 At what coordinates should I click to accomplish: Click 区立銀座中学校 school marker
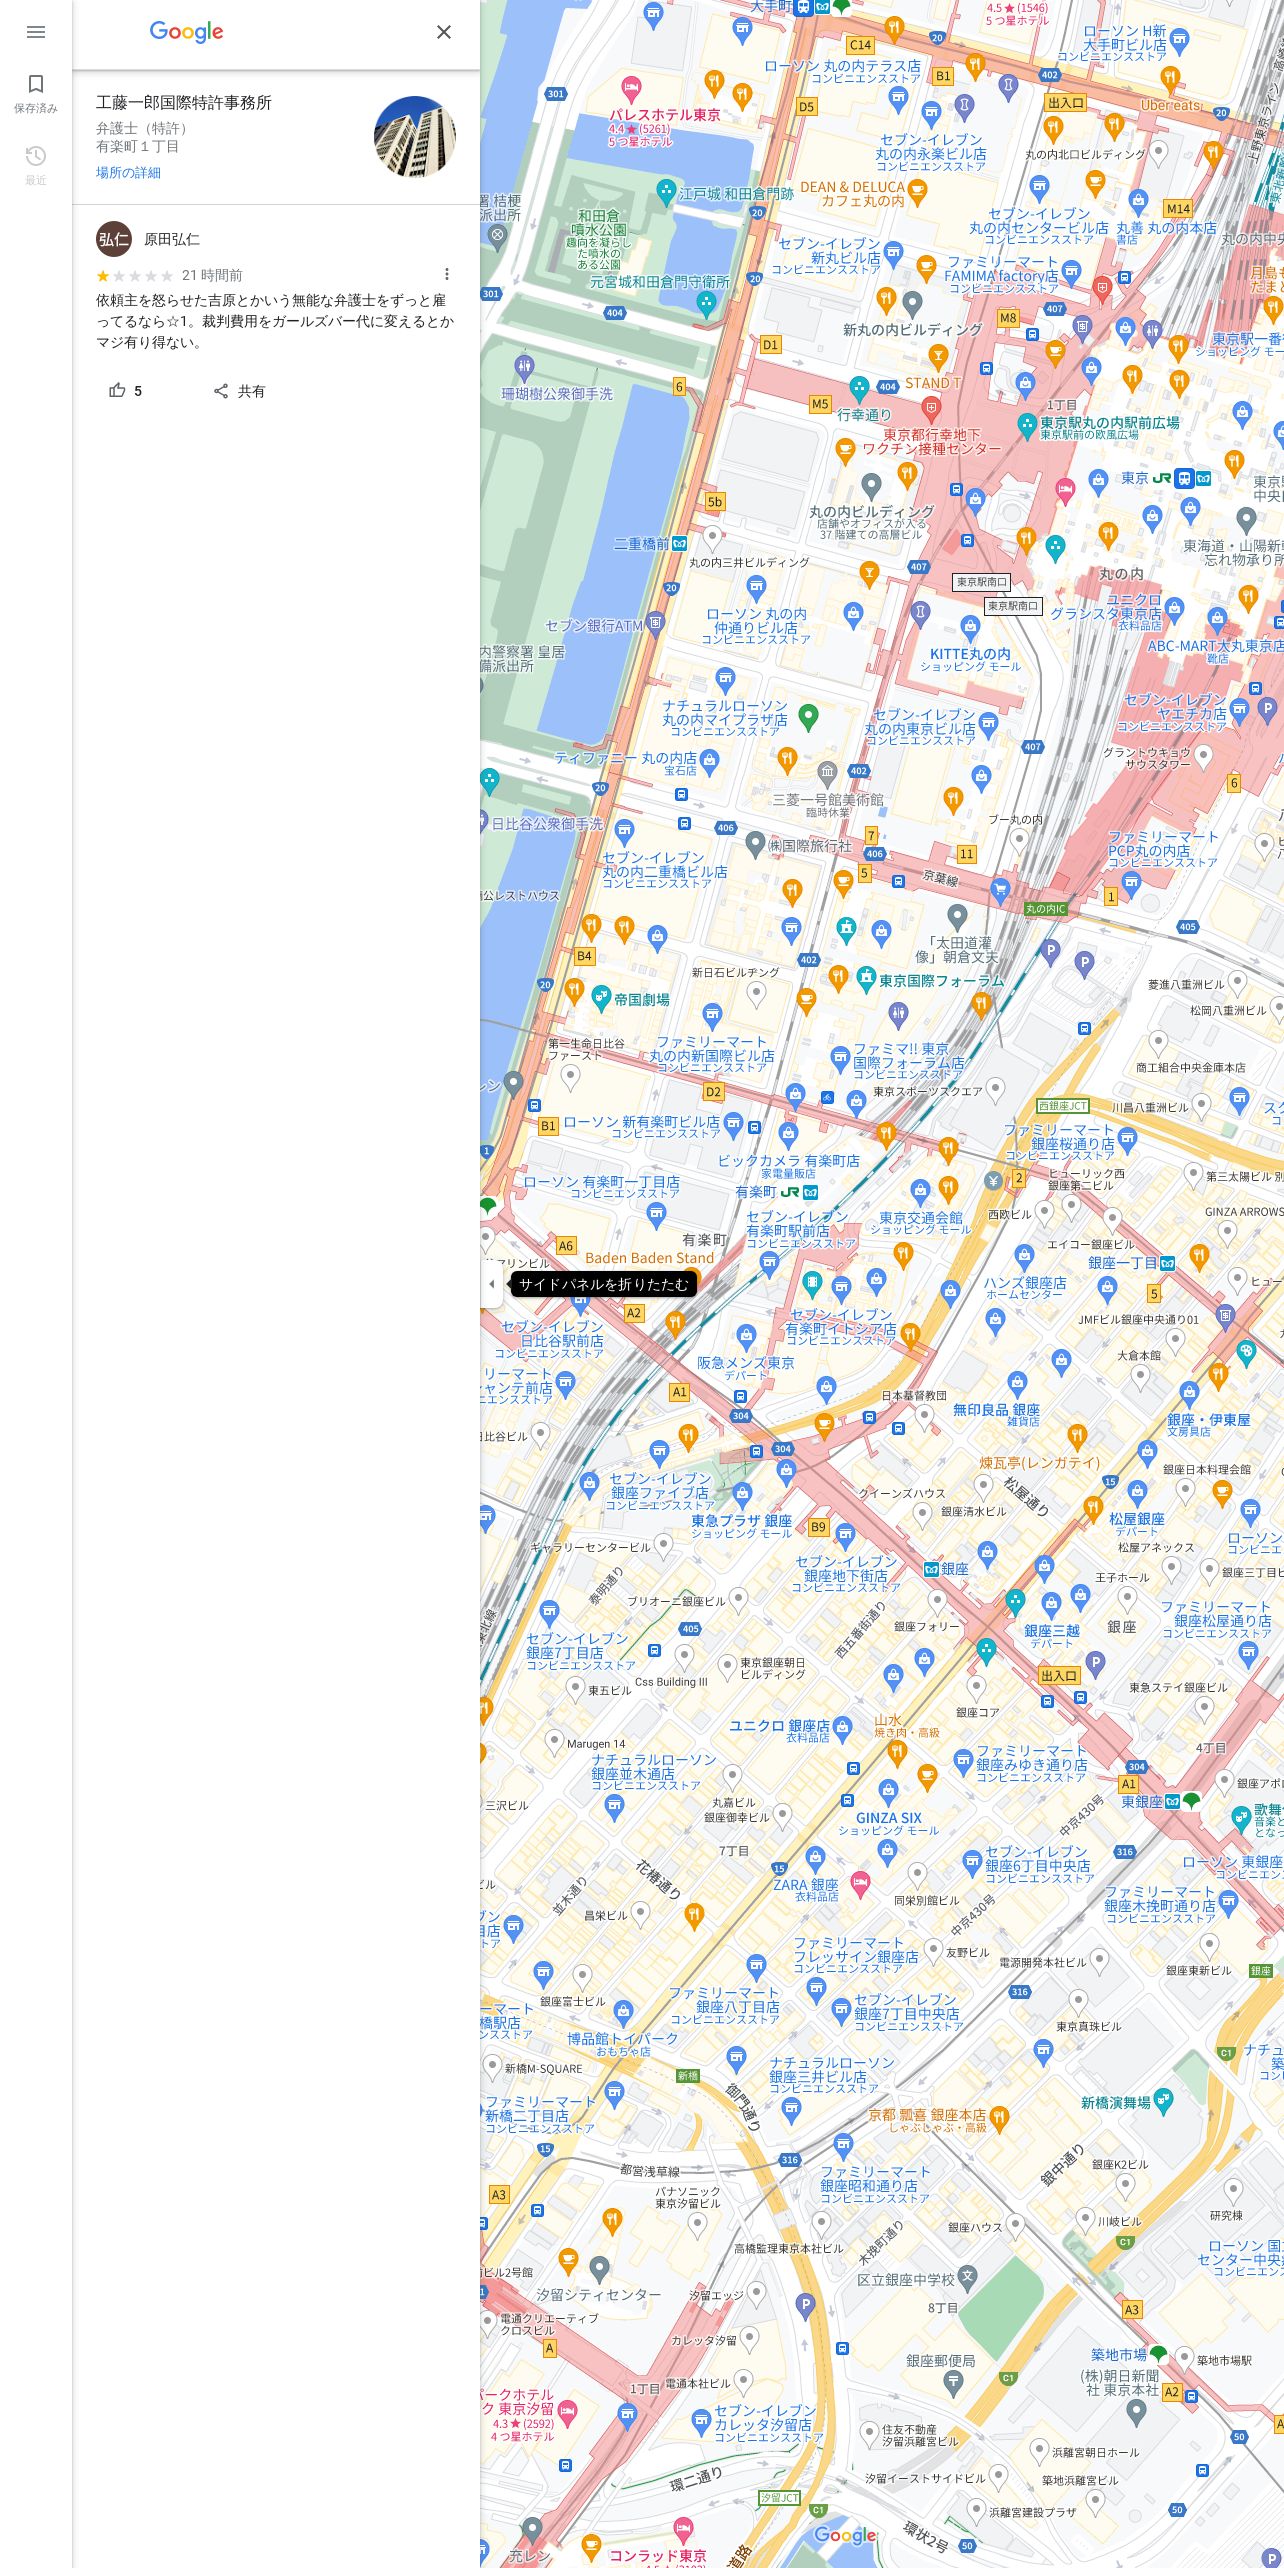tap(967, 2279)
